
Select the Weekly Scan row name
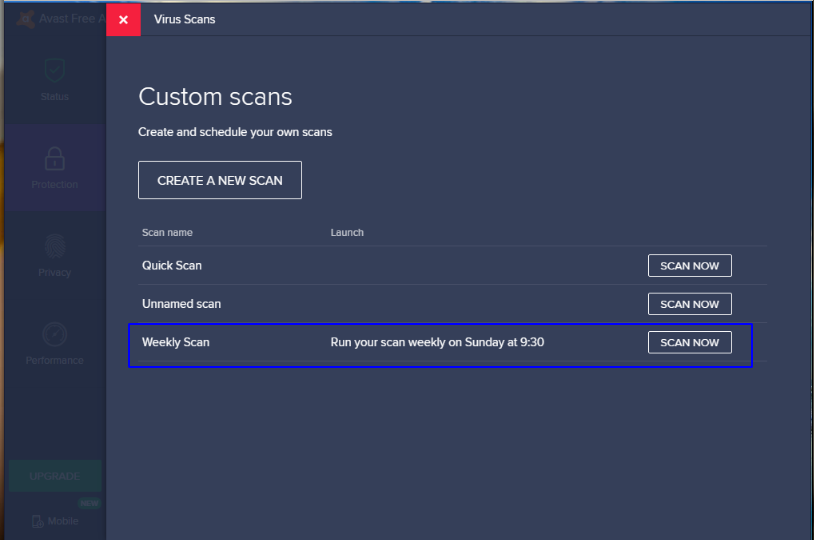click(175, 342)
